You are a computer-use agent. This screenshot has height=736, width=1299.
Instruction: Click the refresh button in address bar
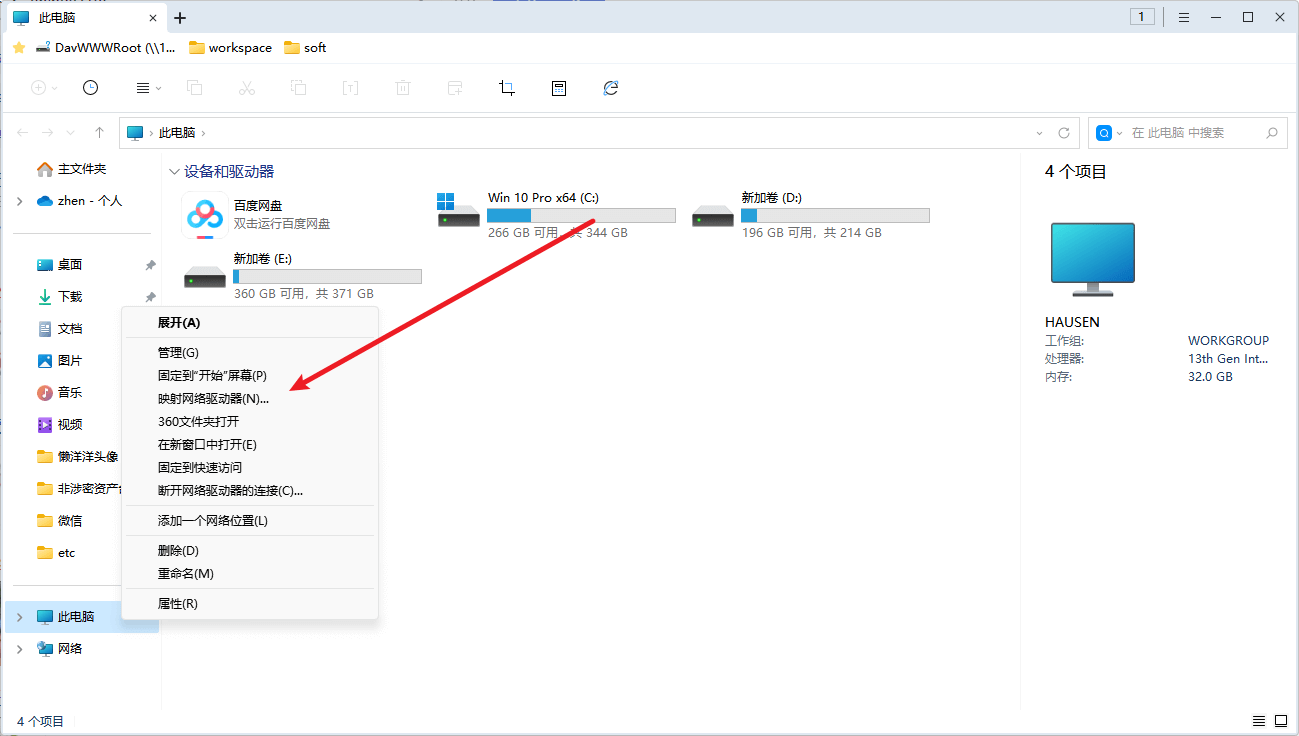click(x=1064, y=133)
